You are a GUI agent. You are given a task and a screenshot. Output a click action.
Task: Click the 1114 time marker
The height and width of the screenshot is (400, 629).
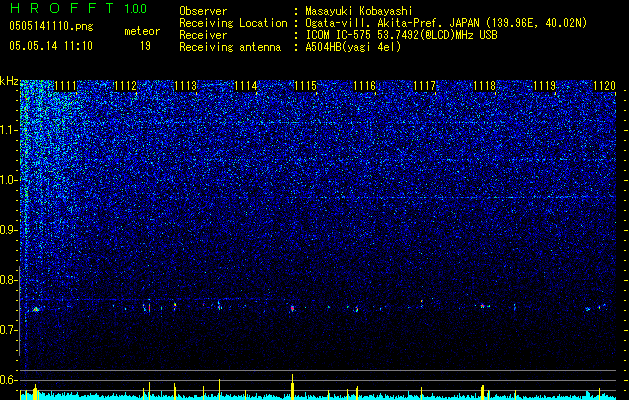coord(246,86)
